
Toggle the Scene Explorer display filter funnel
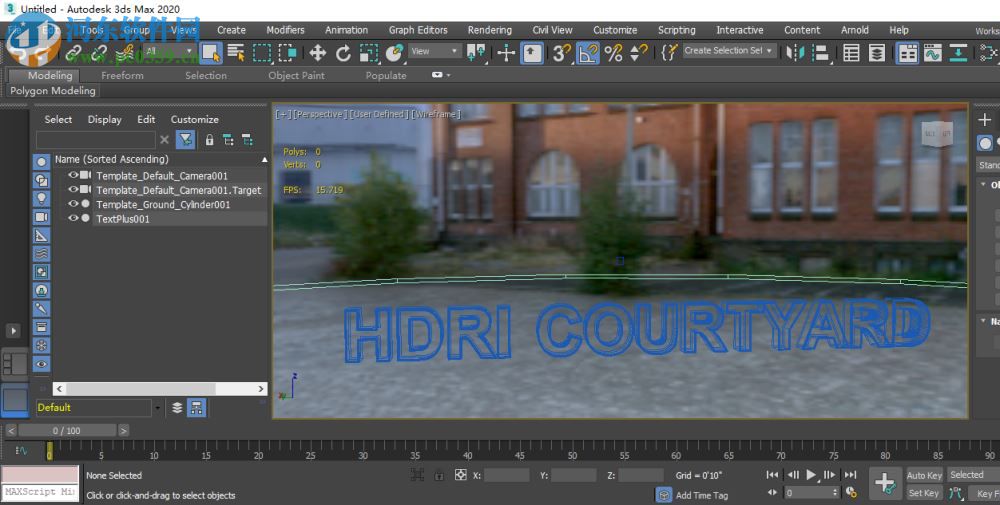click(186, 139)
